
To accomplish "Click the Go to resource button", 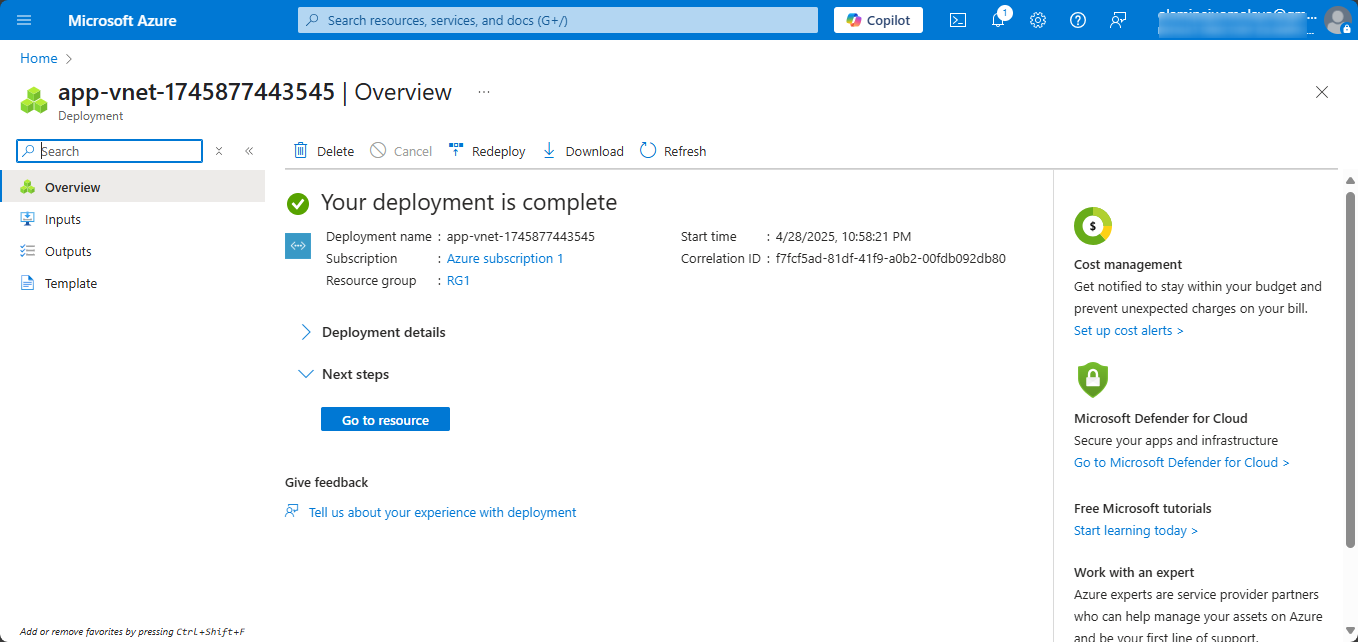I will 385,420.
